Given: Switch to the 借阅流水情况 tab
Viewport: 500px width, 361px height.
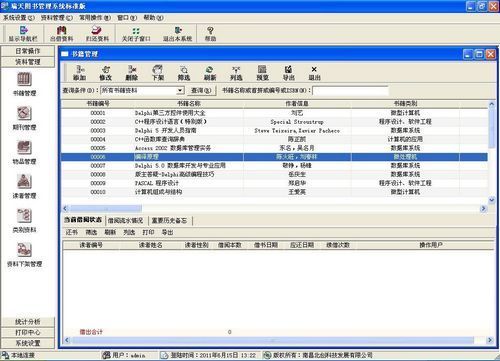Looking at the screenshot, I should (x=125, y=221).
